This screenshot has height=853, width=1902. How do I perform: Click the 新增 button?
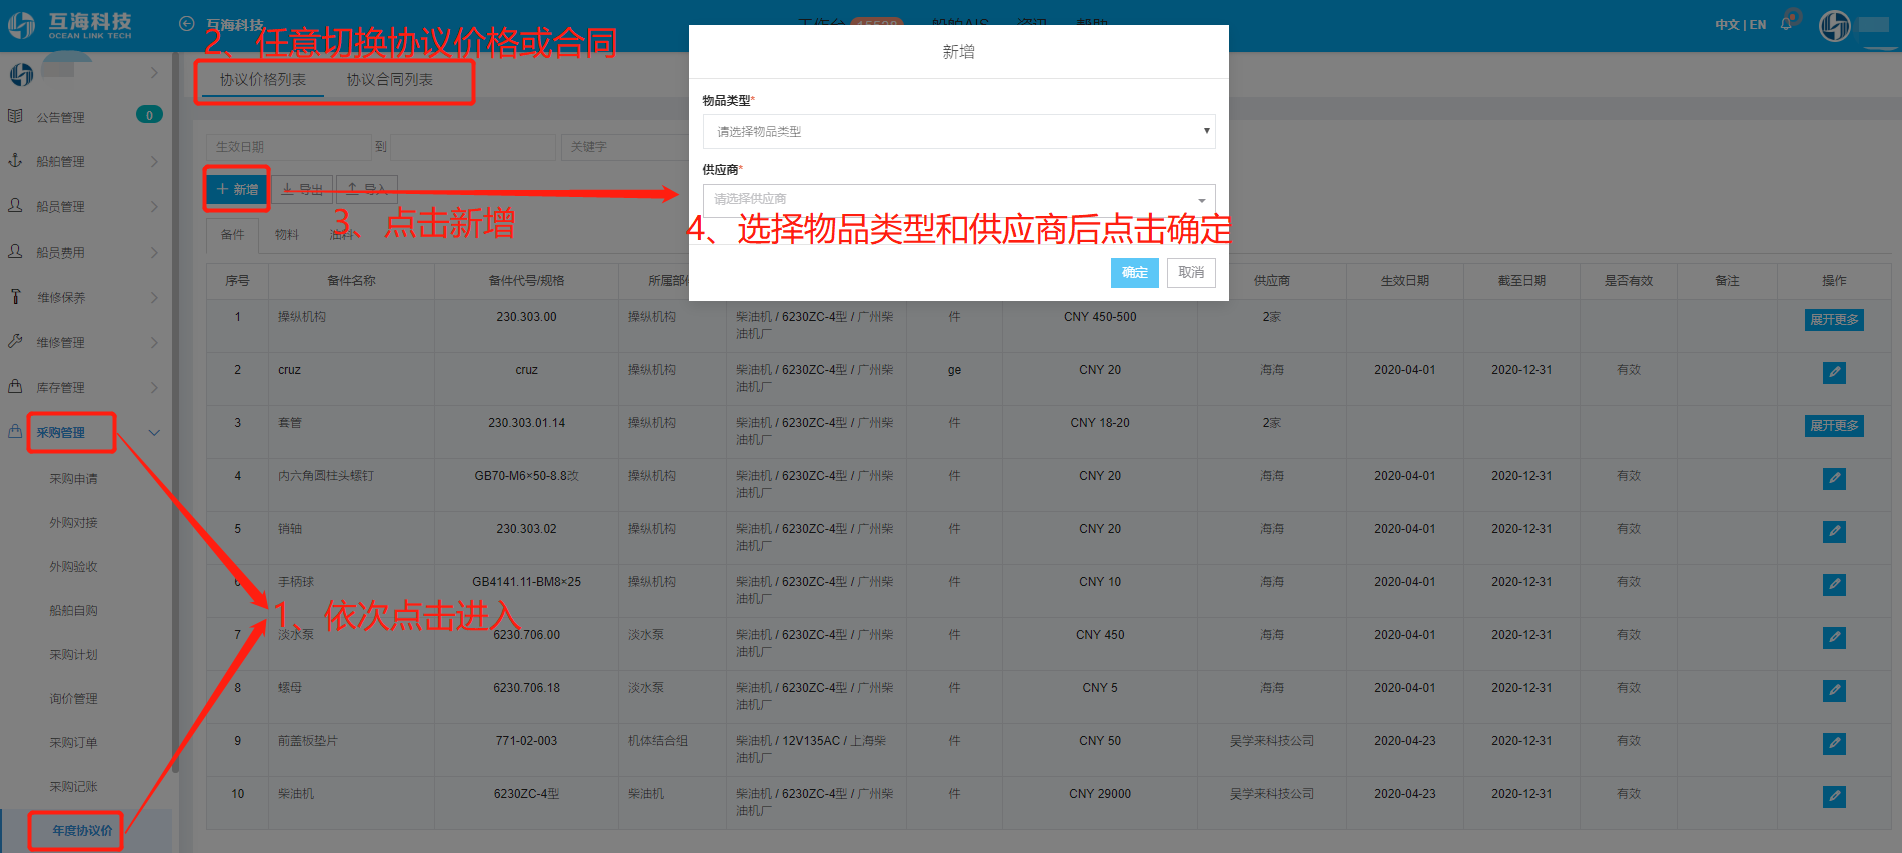point(237,189)
